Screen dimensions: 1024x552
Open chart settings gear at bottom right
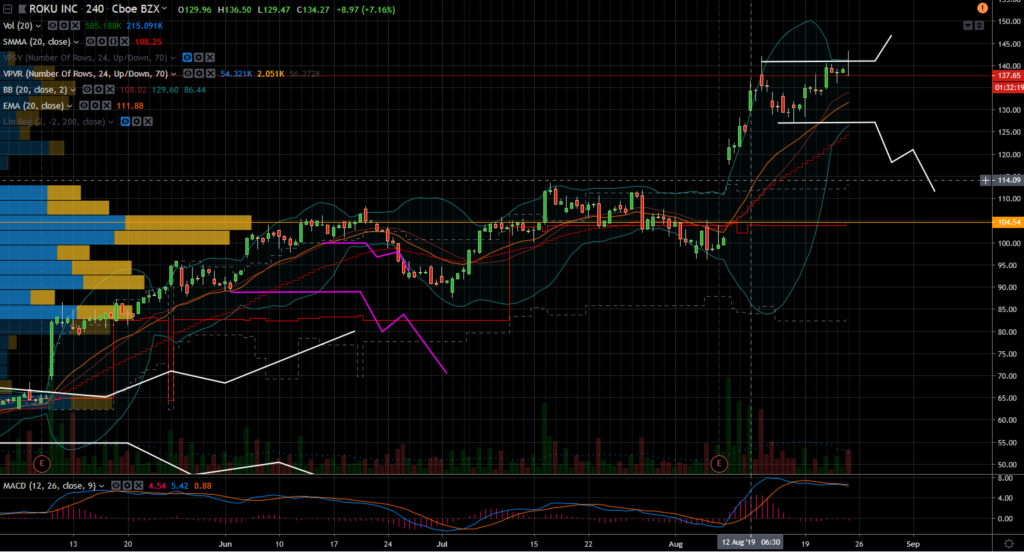tap(1008, 544)
